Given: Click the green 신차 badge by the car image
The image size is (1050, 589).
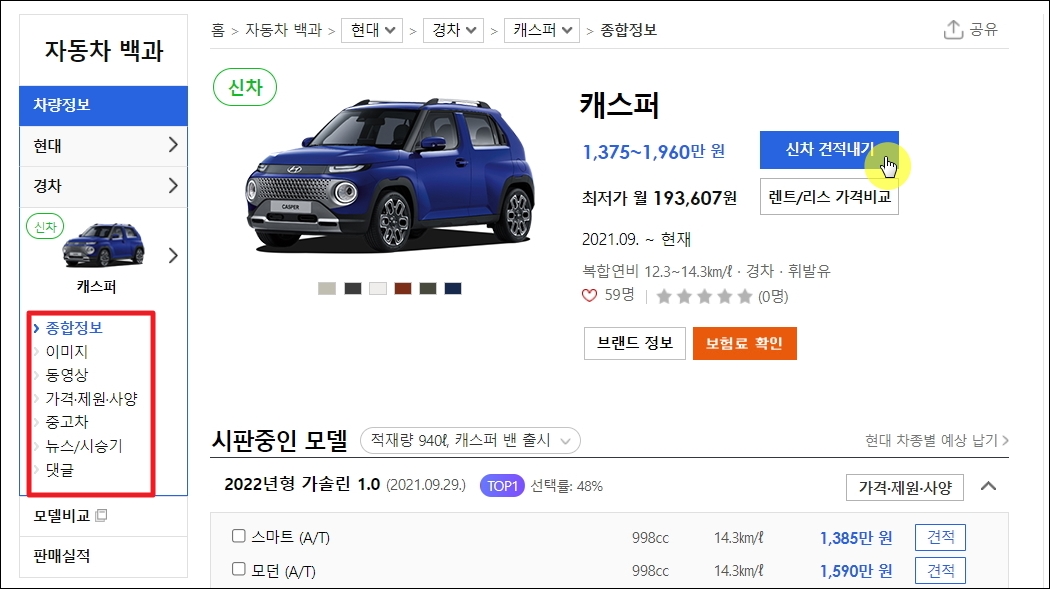Looking at the screenshot, I should coord(245,87).
